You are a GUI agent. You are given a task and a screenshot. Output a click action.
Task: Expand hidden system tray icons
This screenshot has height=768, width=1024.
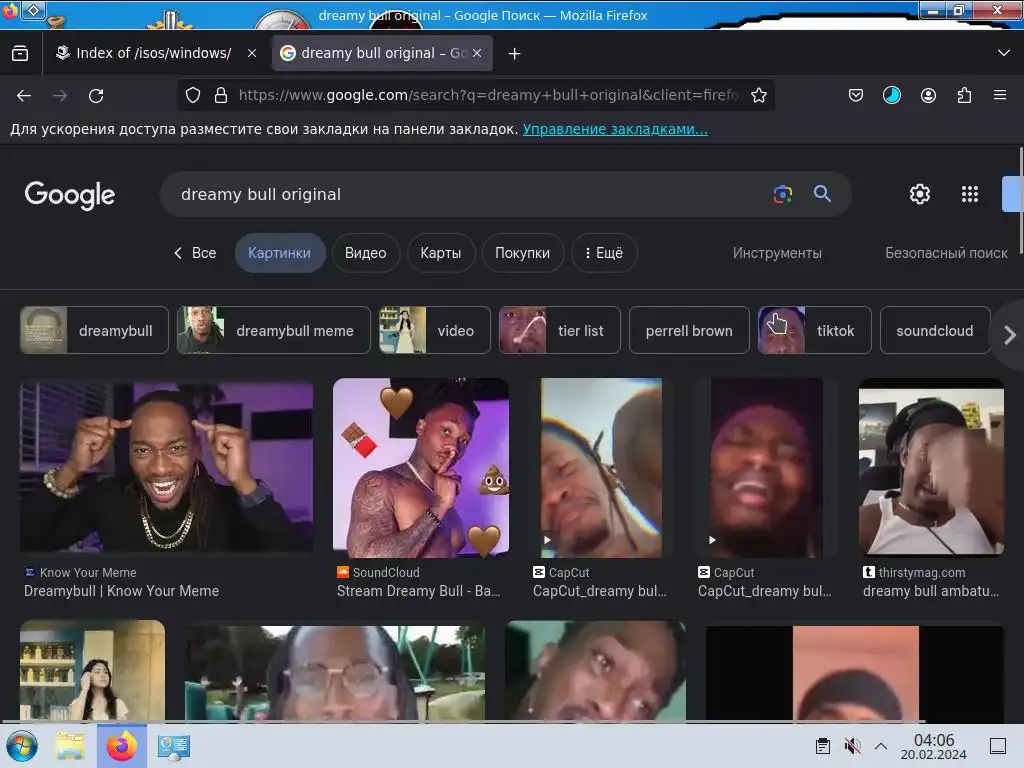[881, 746]
